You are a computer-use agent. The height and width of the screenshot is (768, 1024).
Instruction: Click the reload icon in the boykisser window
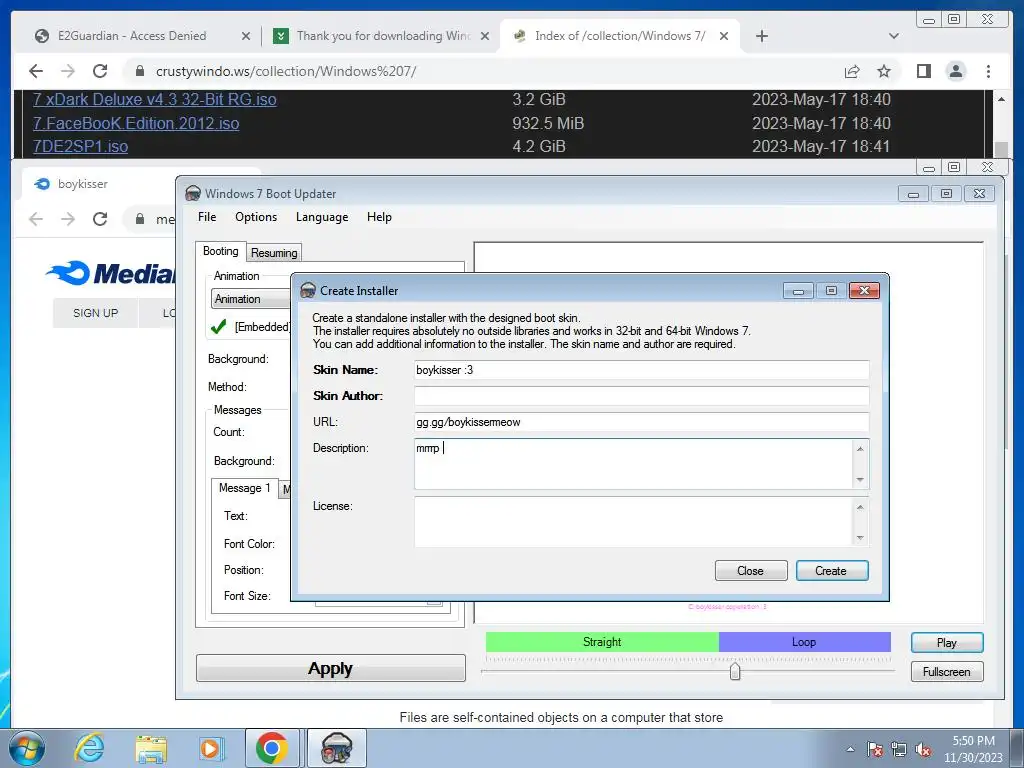100,219
